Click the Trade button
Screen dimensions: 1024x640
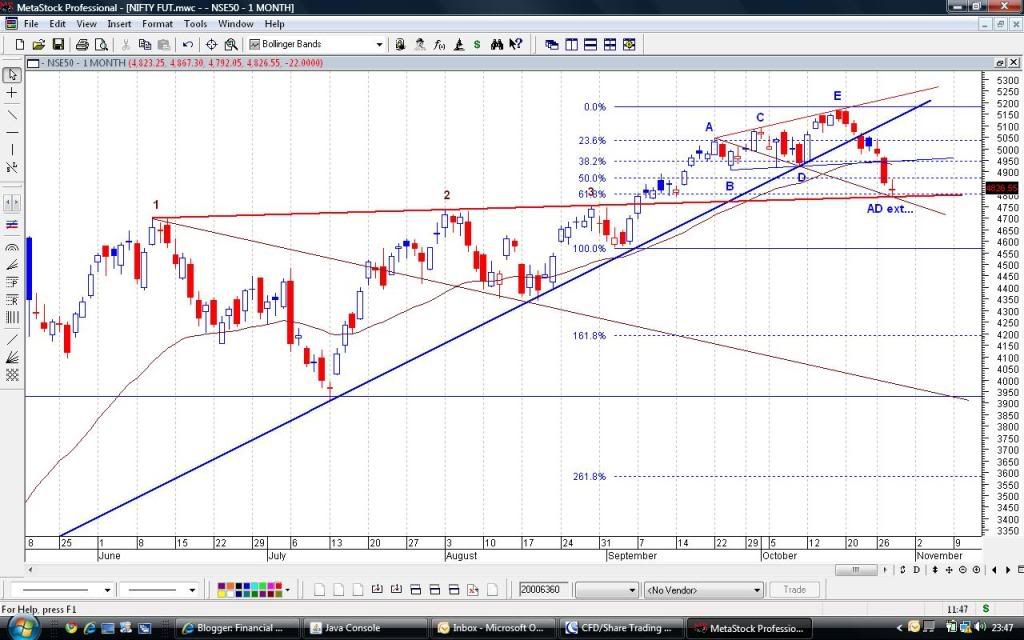[794, 590]
